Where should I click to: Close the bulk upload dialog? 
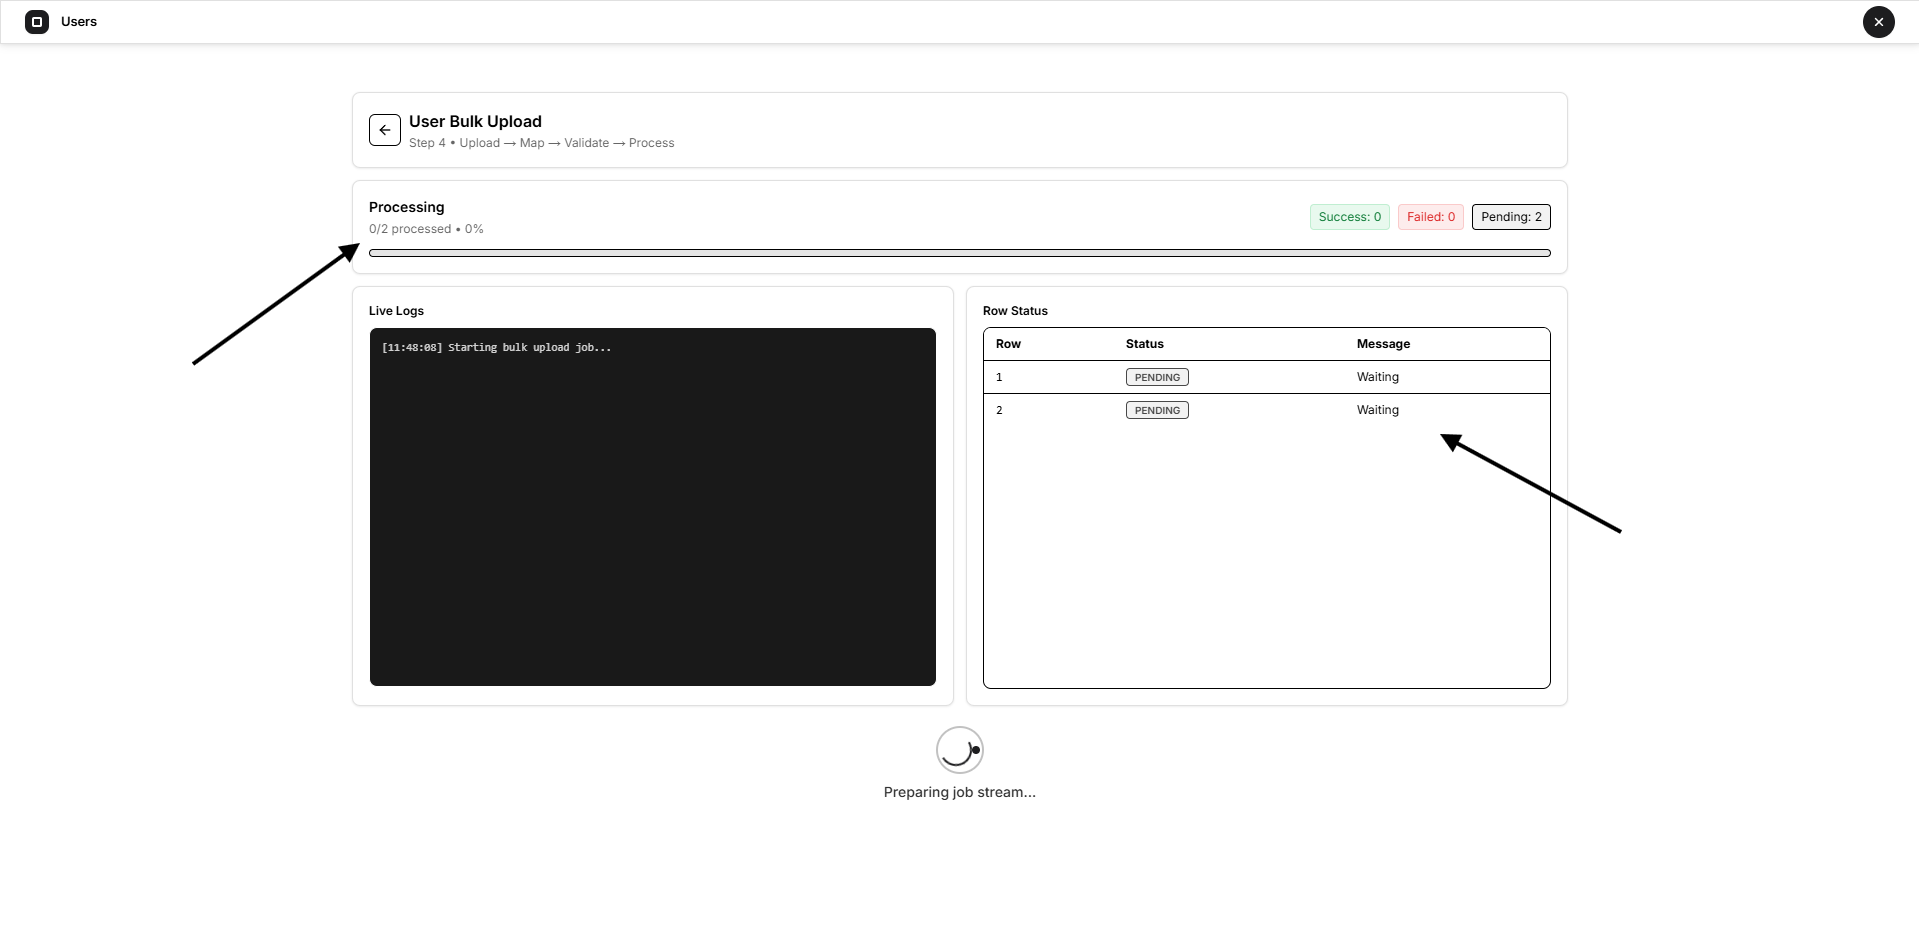tap(1878, 22)
